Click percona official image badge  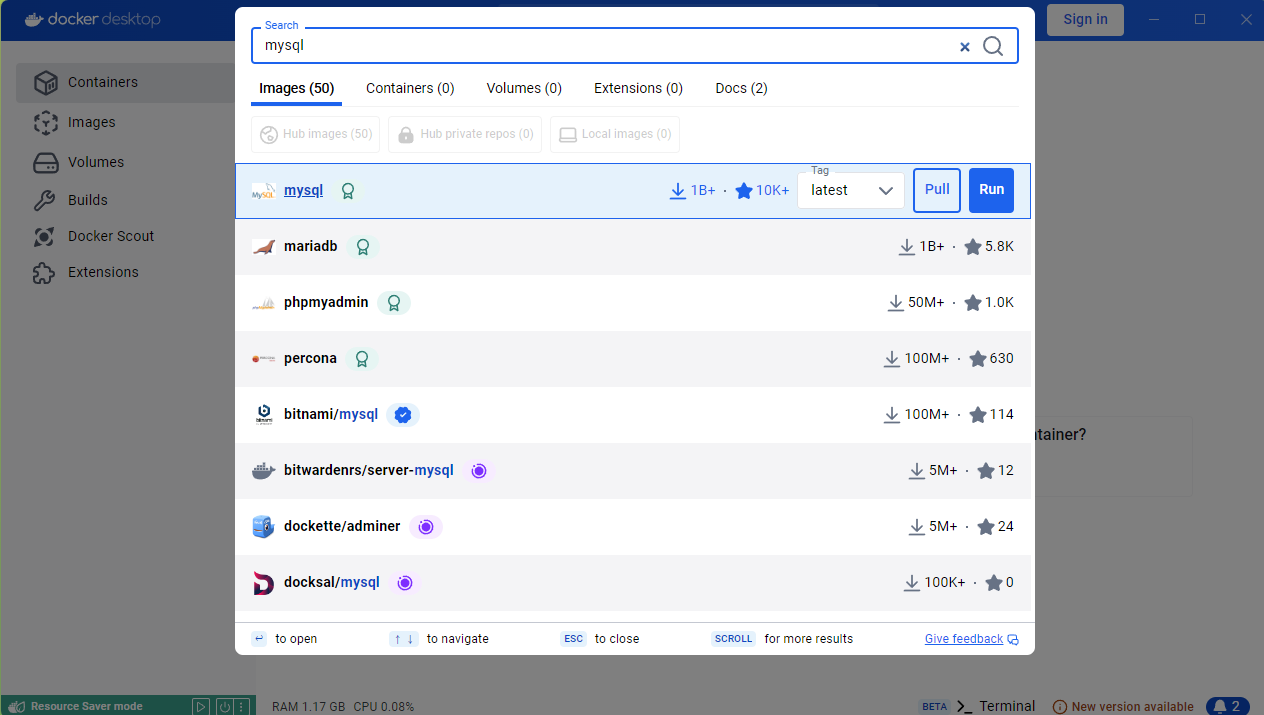(x=363, y=359)
